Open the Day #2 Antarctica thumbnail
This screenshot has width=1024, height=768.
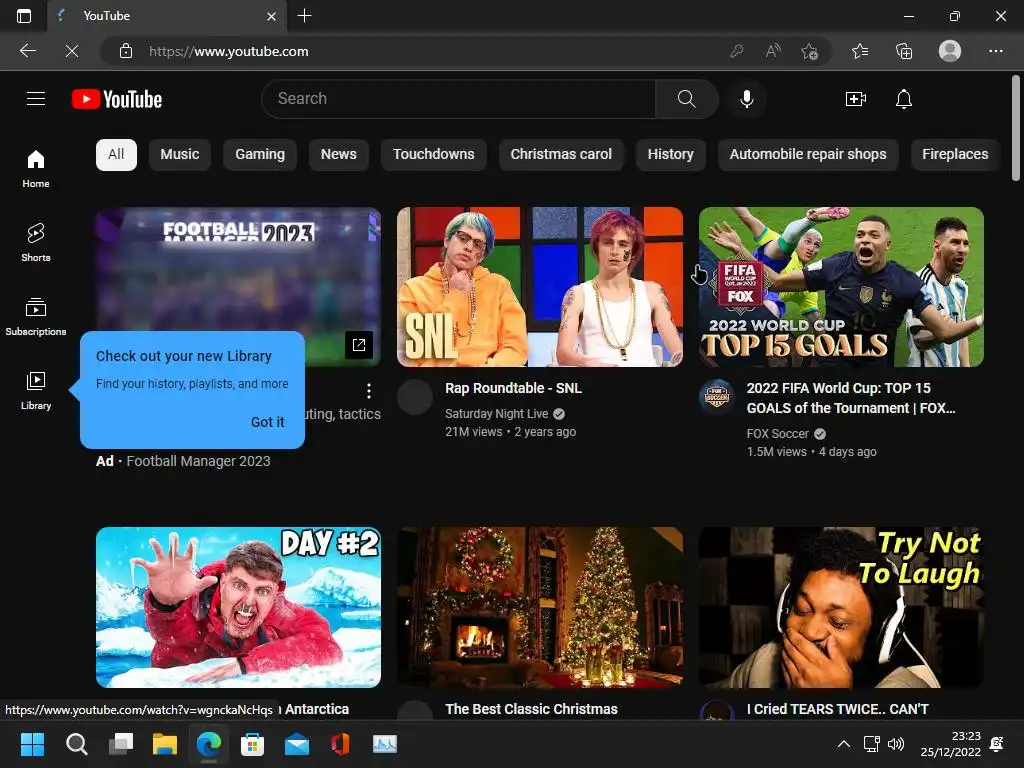238,607
